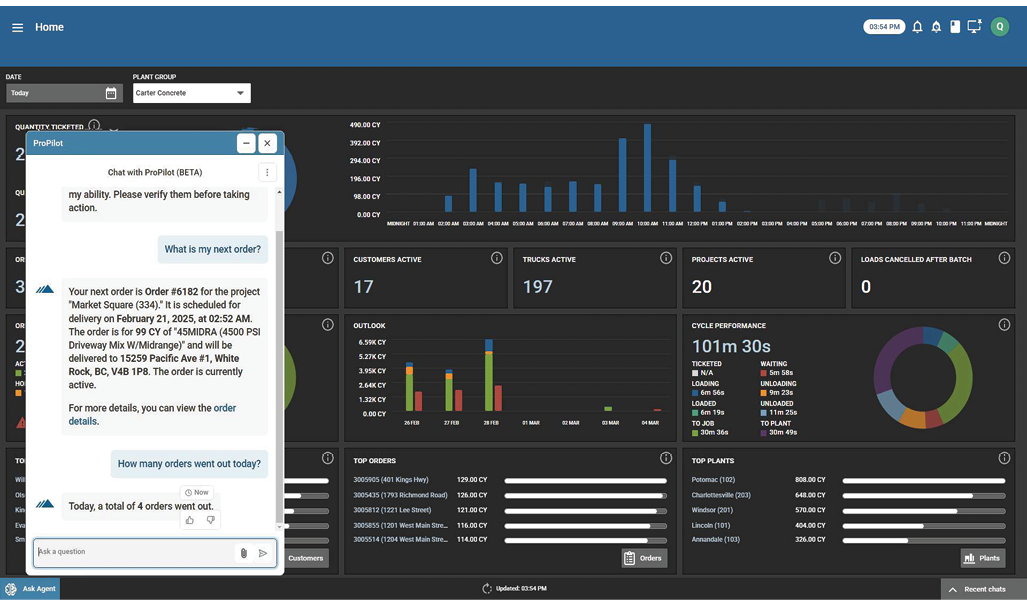1027x600 pixels.
Task: Show info for Cycle Performance card
Action: coord(1004,325)
